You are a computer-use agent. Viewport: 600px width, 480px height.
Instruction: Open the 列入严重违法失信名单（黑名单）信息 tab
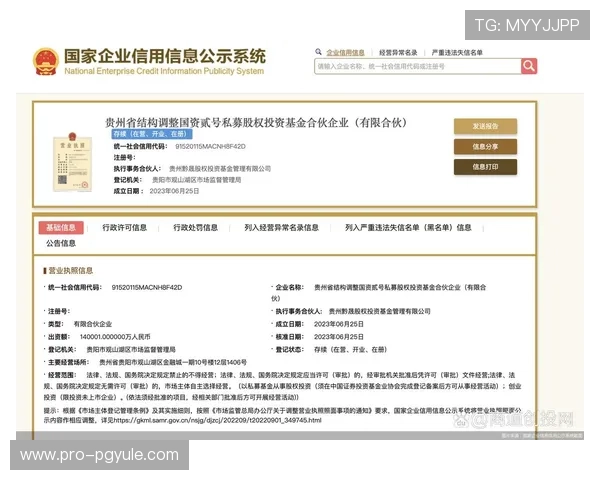(408, 228)
